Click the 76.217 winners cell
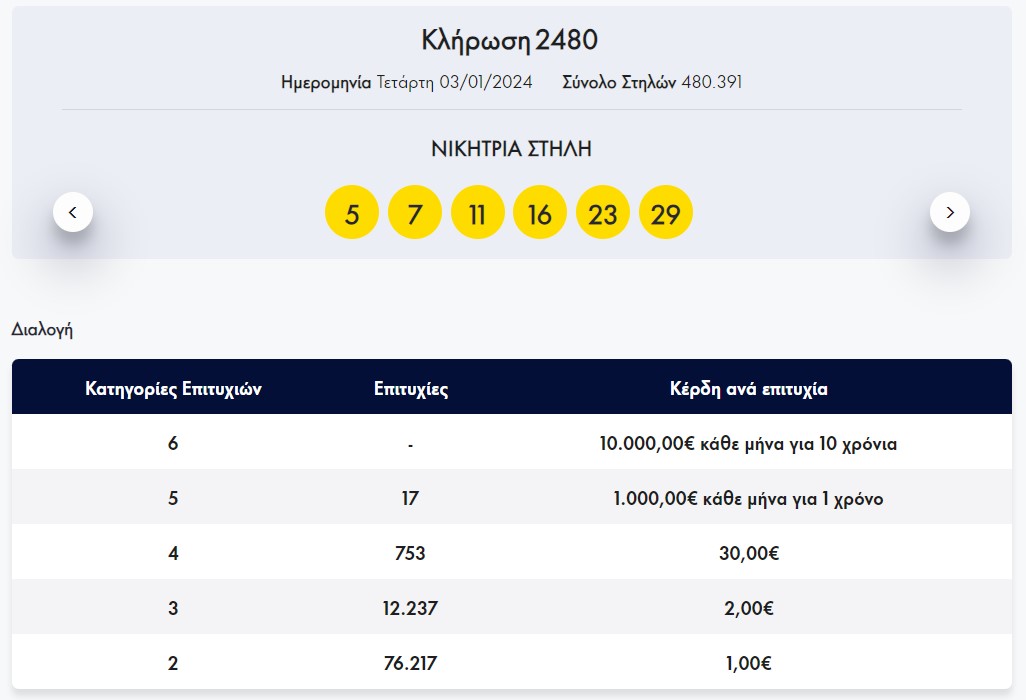Screen dimensions: 1026x700 click(x=410, y=663)
